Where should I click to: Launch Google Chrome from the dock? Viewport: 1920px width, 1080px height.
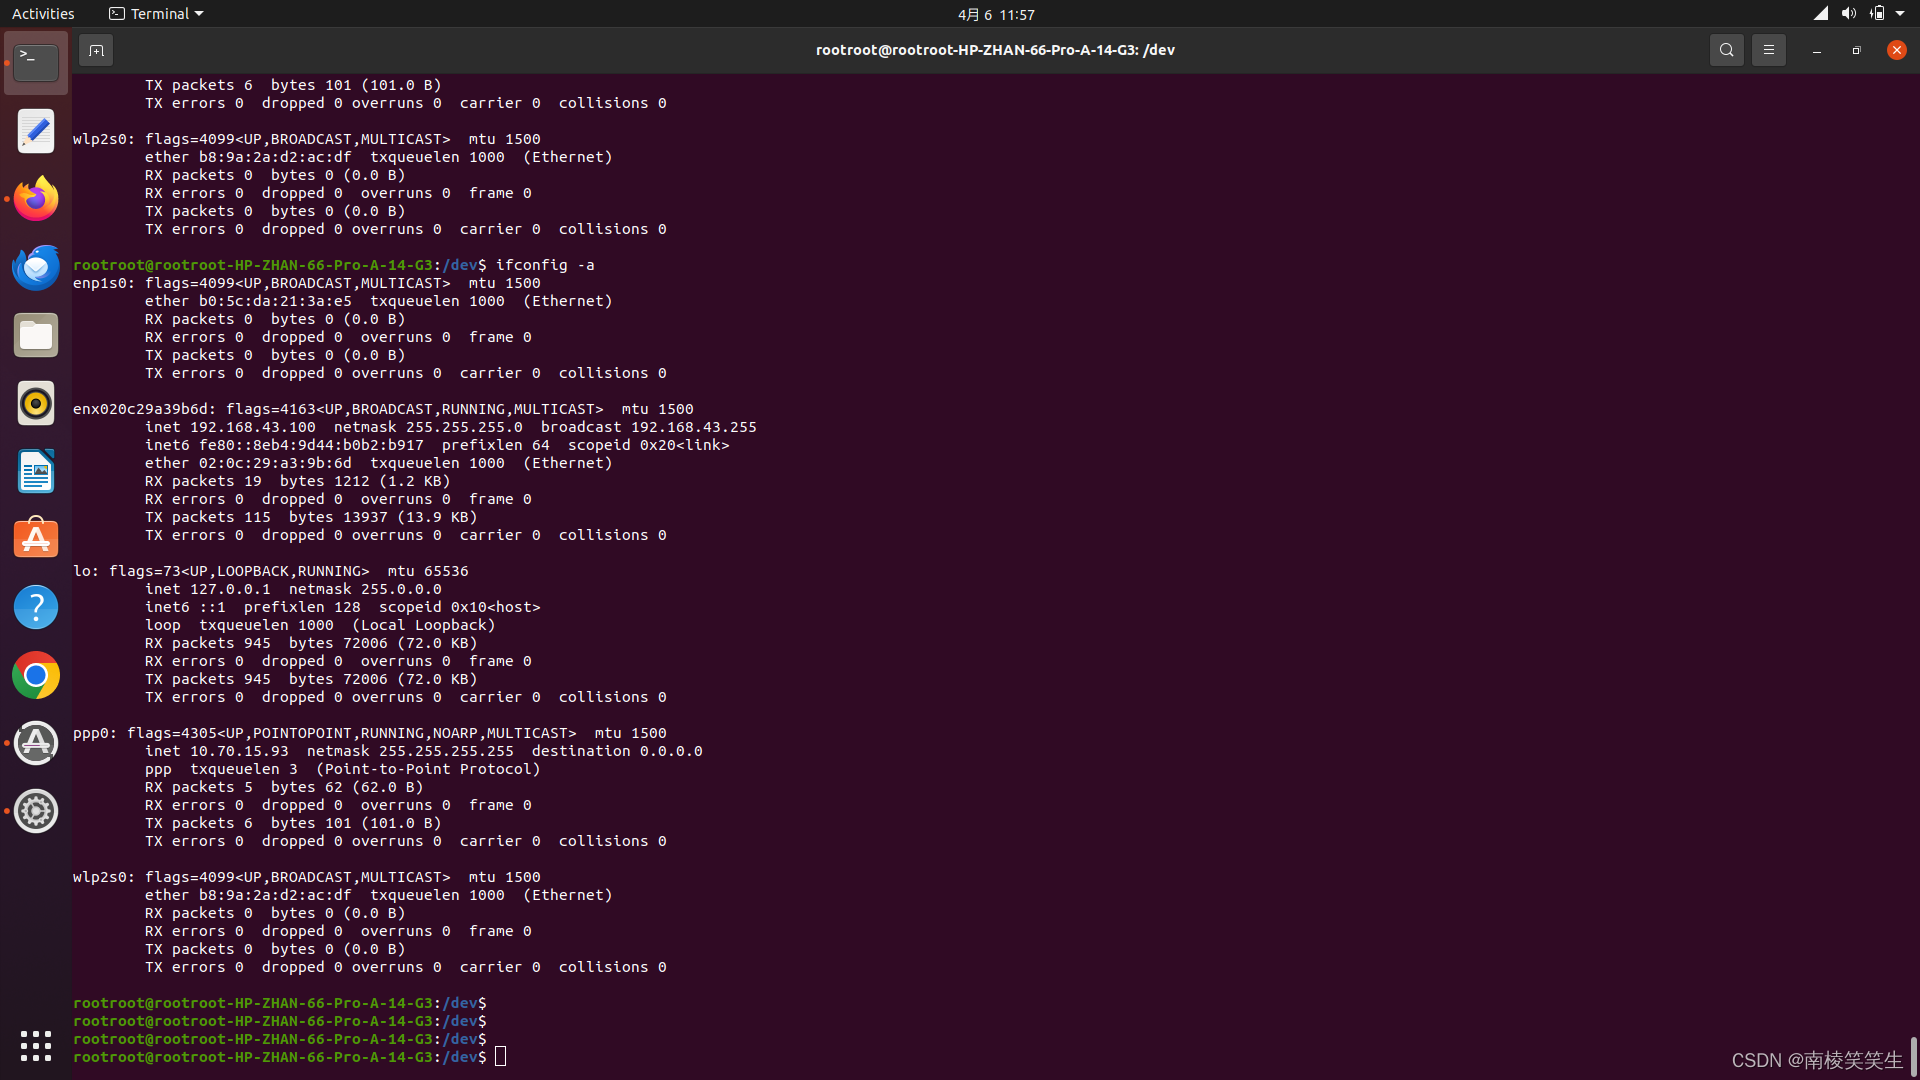tap(36, 675)
